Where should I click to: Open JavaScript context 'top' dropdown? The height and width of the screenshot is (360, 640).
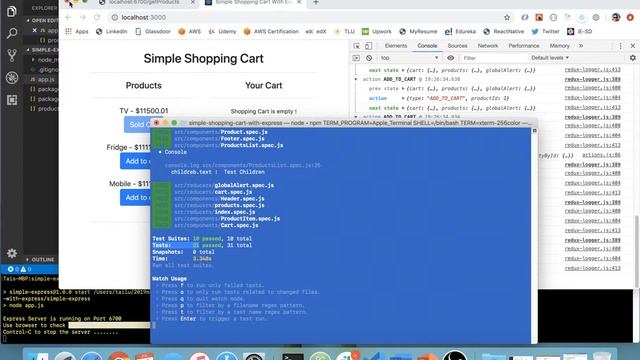409,58
